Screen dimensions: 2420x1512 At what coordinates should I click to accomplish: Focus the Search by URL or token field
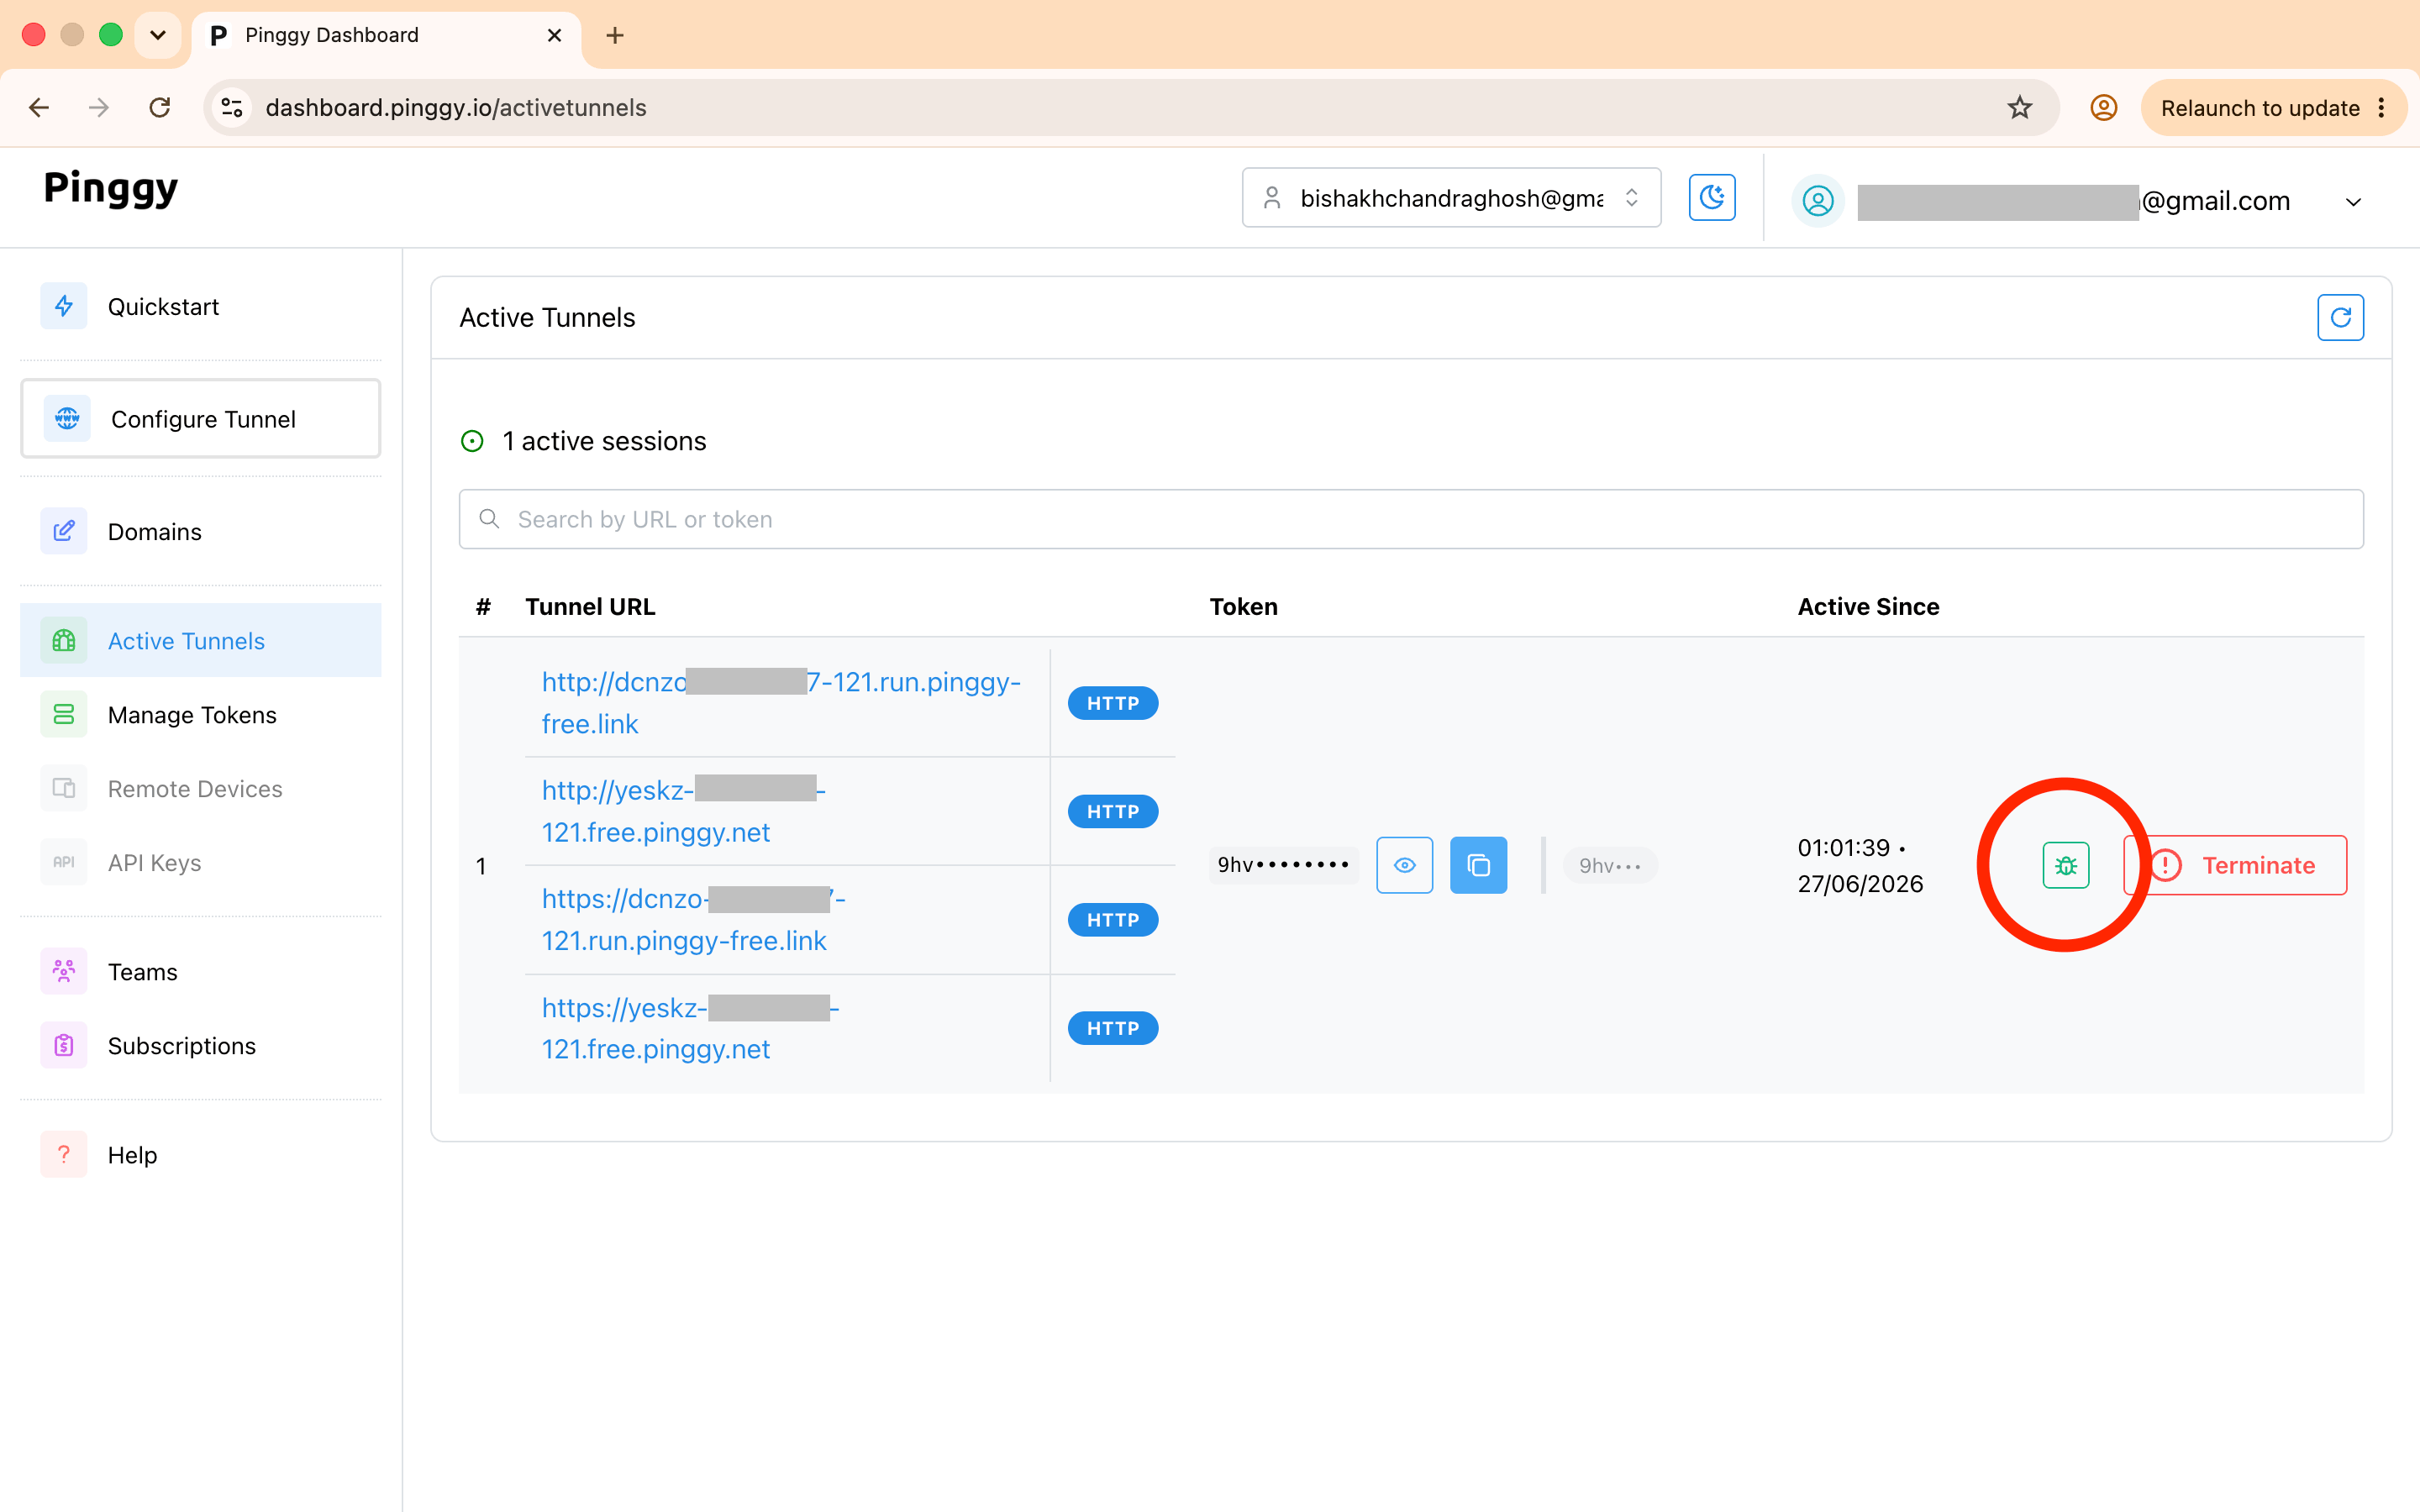(1411, 519)
